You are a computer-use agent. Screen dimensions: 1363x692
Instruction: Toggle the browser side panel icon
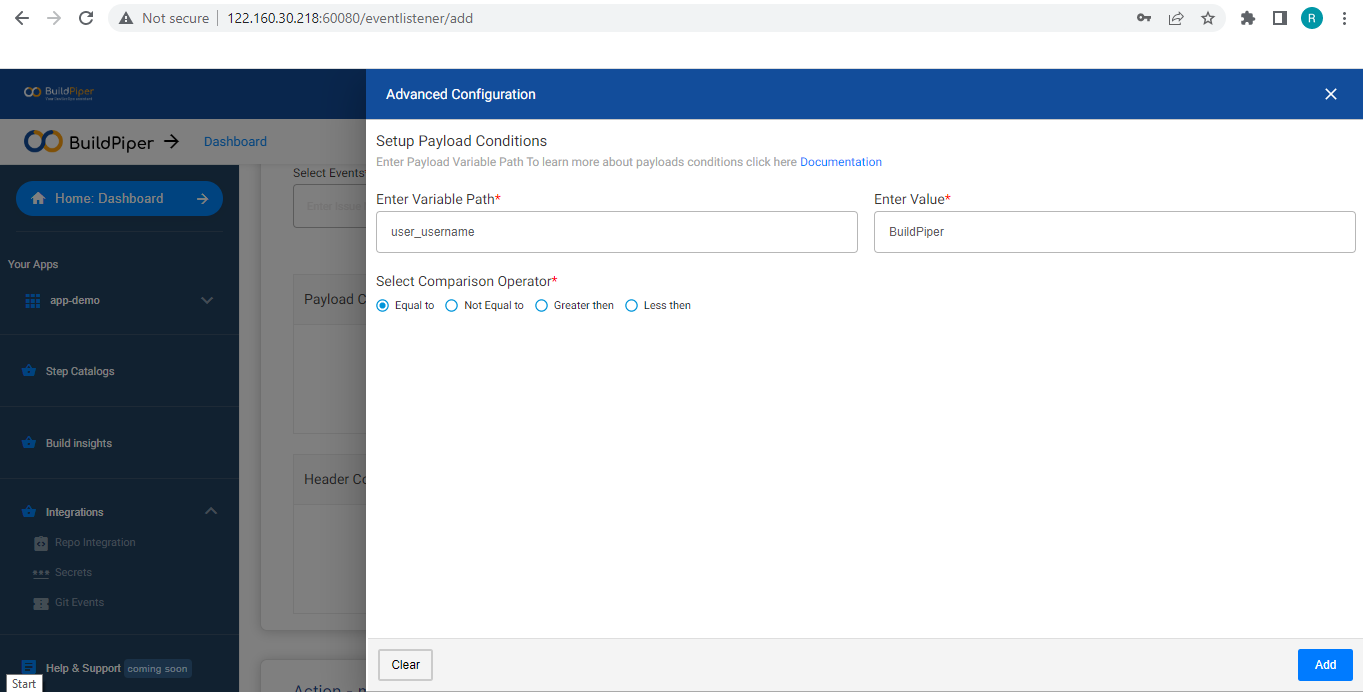tap(1280, 18)
